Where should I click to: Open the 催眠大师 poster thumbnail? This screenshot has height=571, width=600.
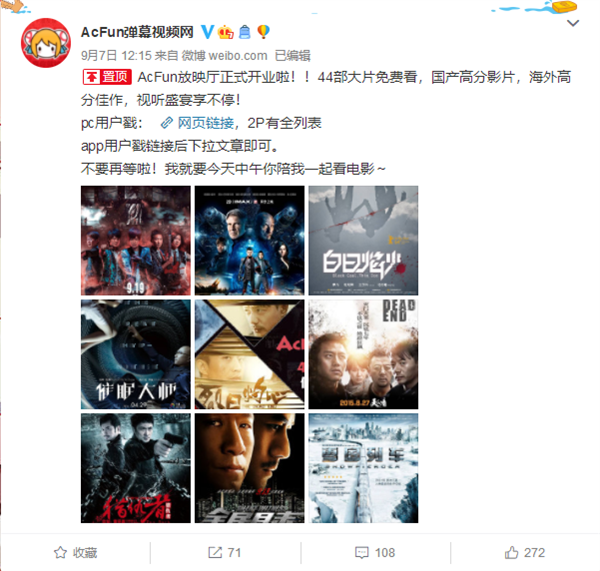click(135, 354)
